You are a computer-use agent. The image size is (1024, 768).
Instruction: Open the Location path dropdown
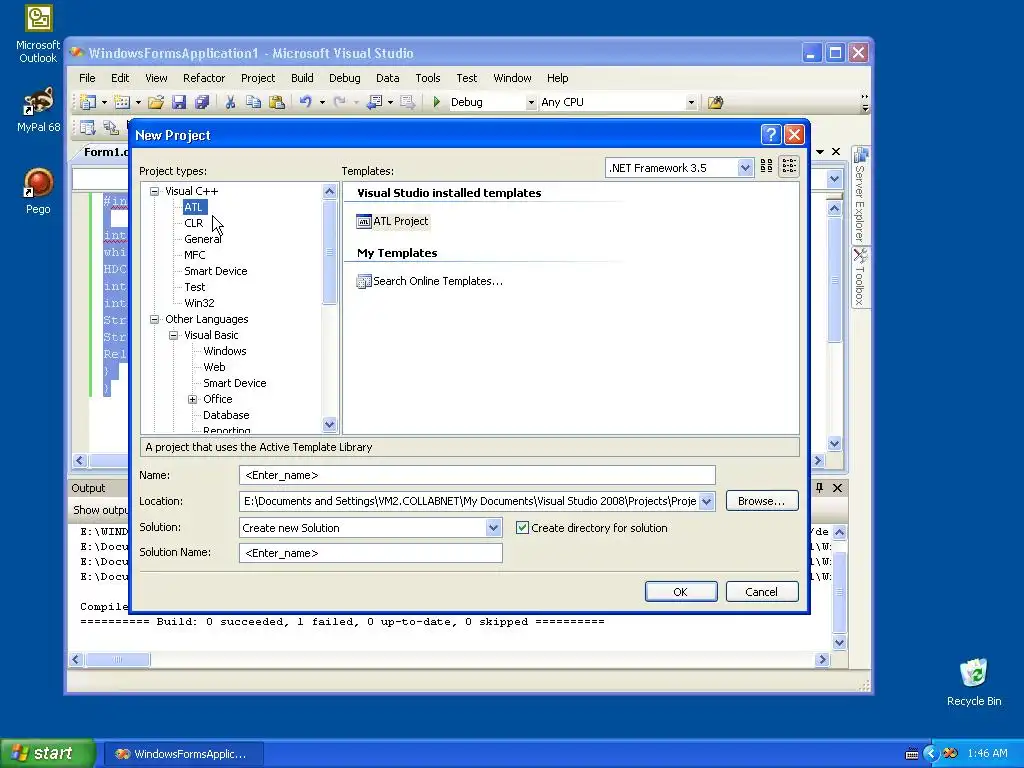pos(707,502)
